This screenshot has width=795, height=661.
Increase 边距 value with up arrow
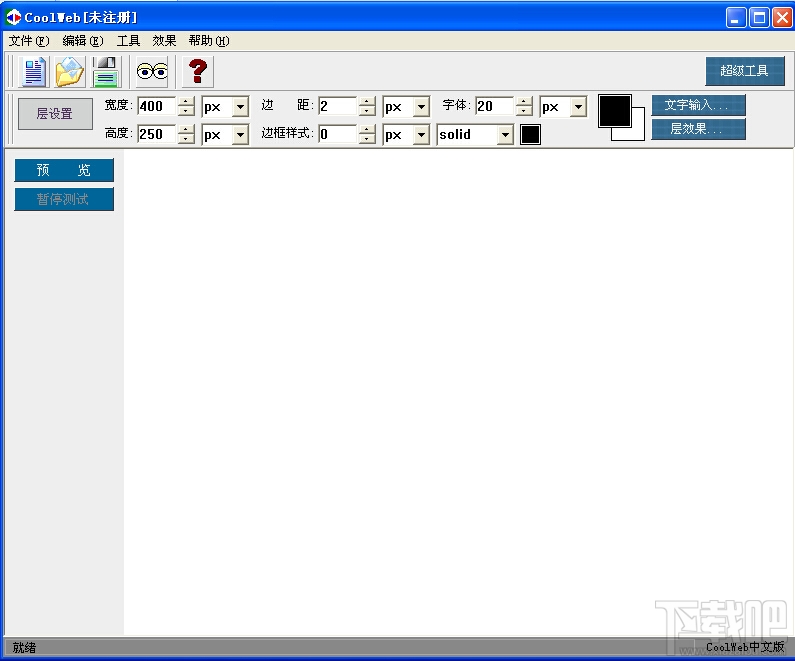pyautogui.click(x=367, y=101)
